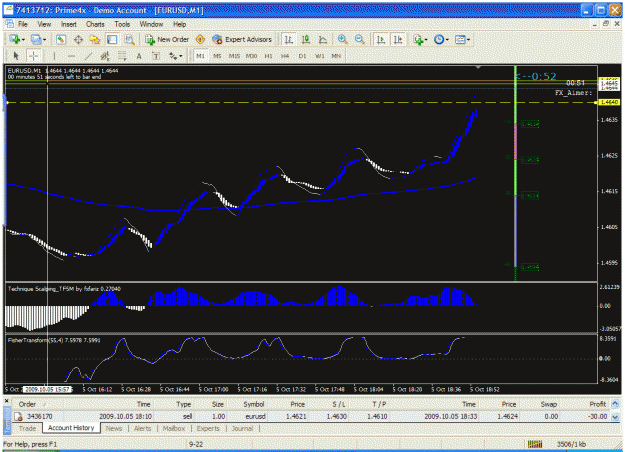Expand the templates dropdown
This screenshot has height=452, width=625.
468,40
